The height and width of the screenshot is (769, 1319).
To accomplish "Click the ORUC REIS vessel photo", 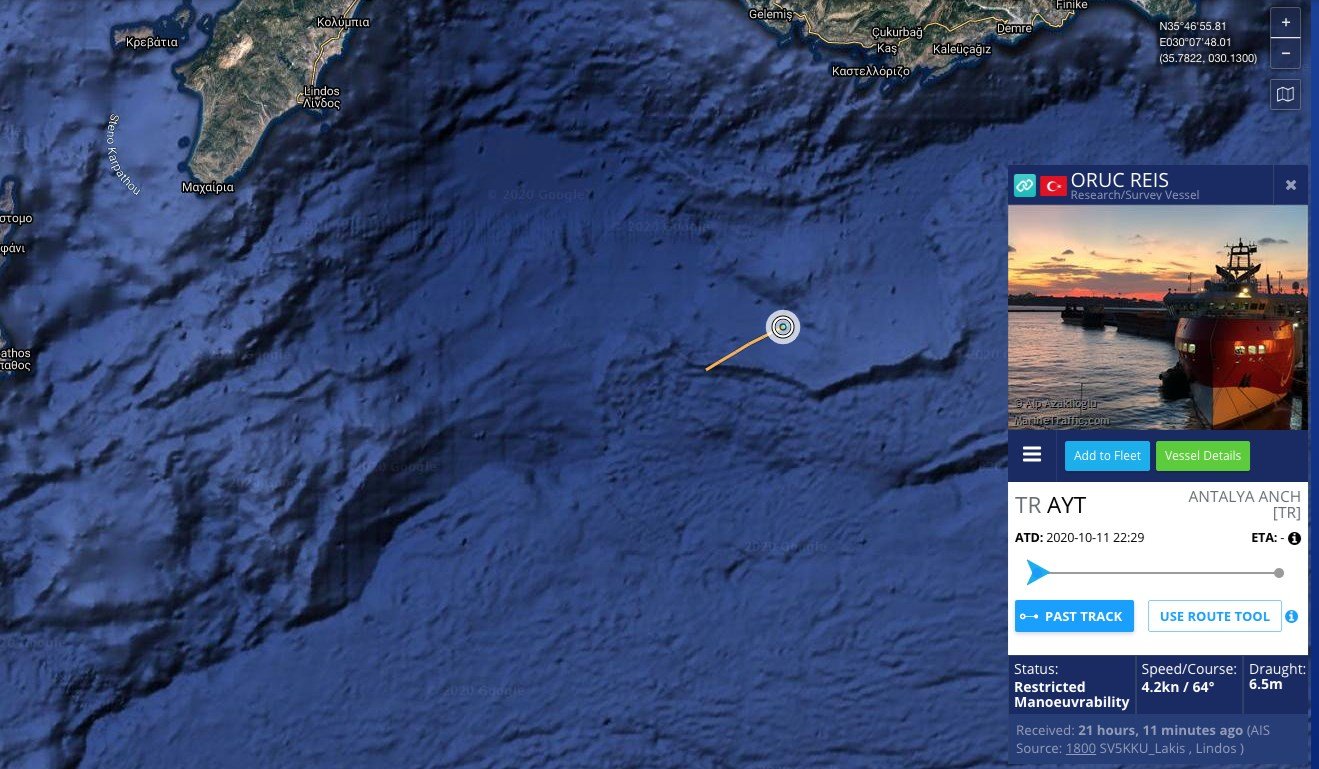I will (x=1157, y=317).
